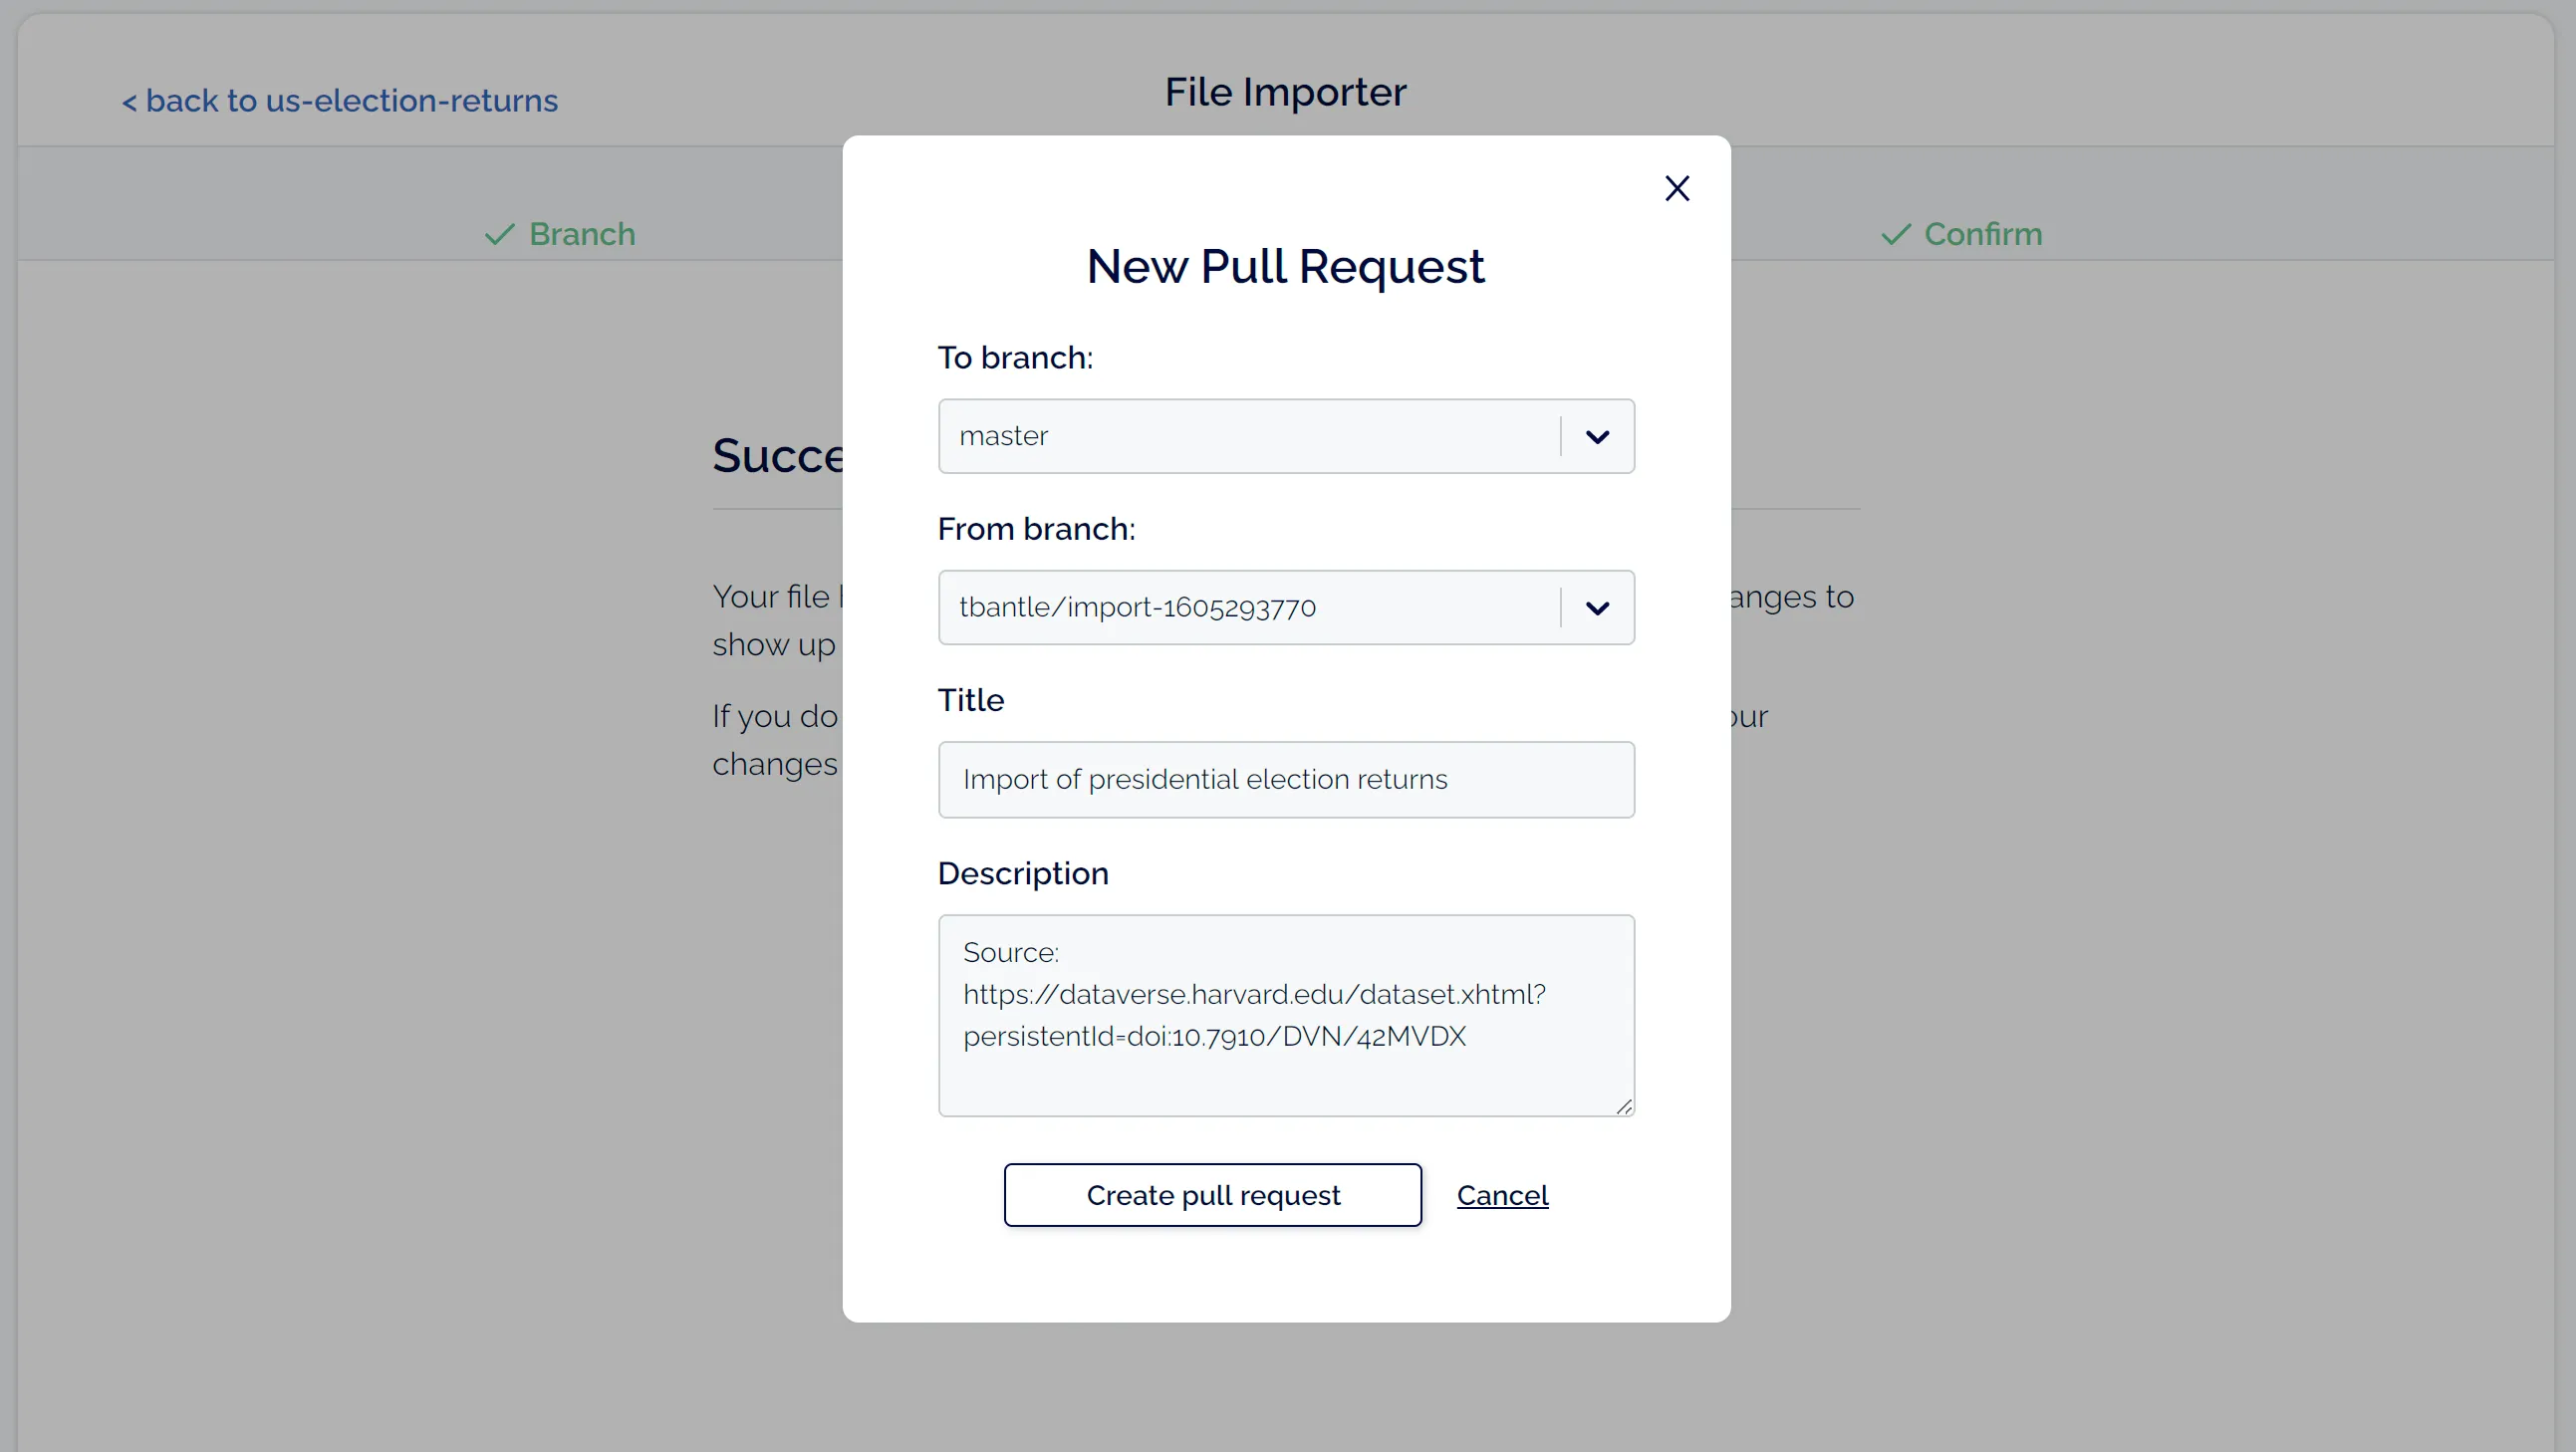Viewport: 2576px width, 1452px height.
Task: Click inside the Description text area
Action: [x=1286, y=1070]
